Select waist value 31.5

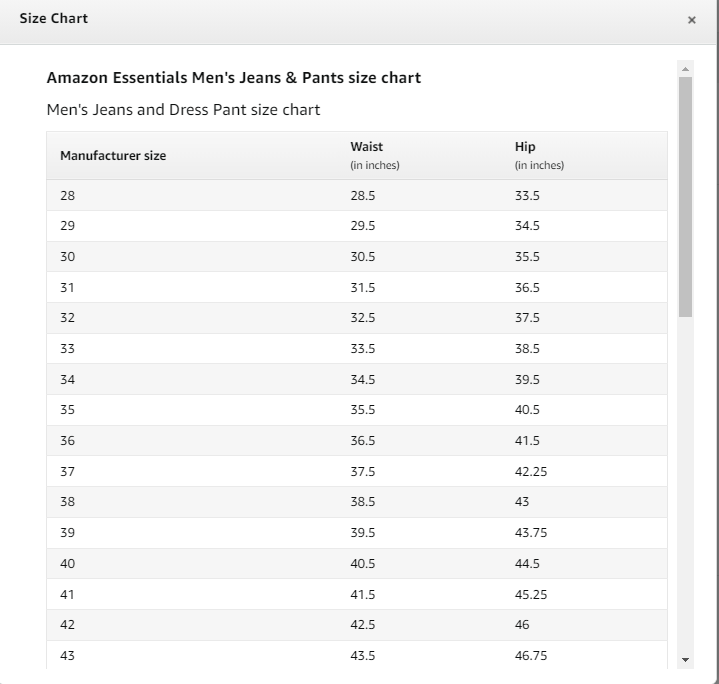[363, 287]
